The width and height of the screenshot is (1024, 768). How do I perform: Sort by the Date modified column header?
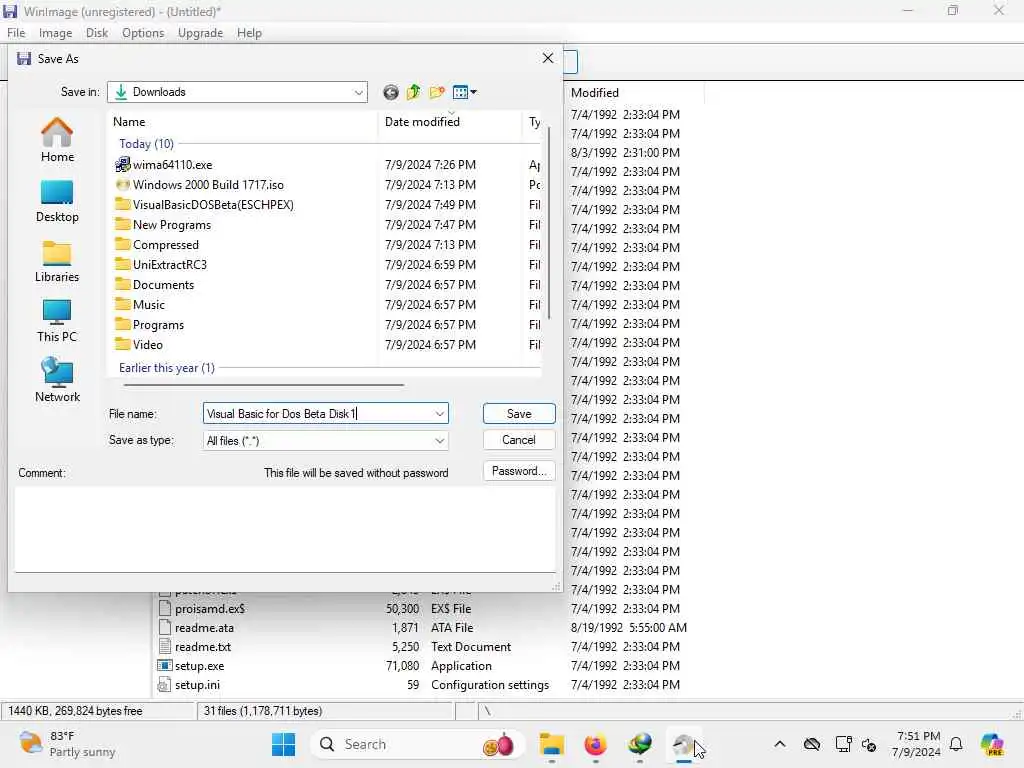tap(450, 121)
